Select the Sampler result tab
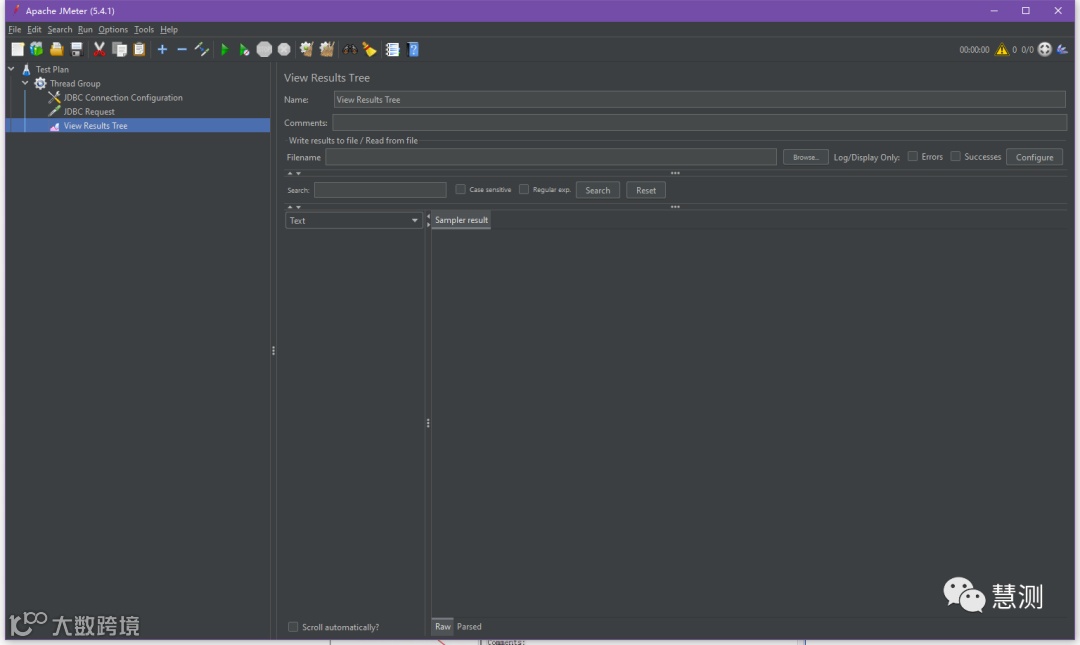Screen dimensions: 1080x645 click(461, 220)
